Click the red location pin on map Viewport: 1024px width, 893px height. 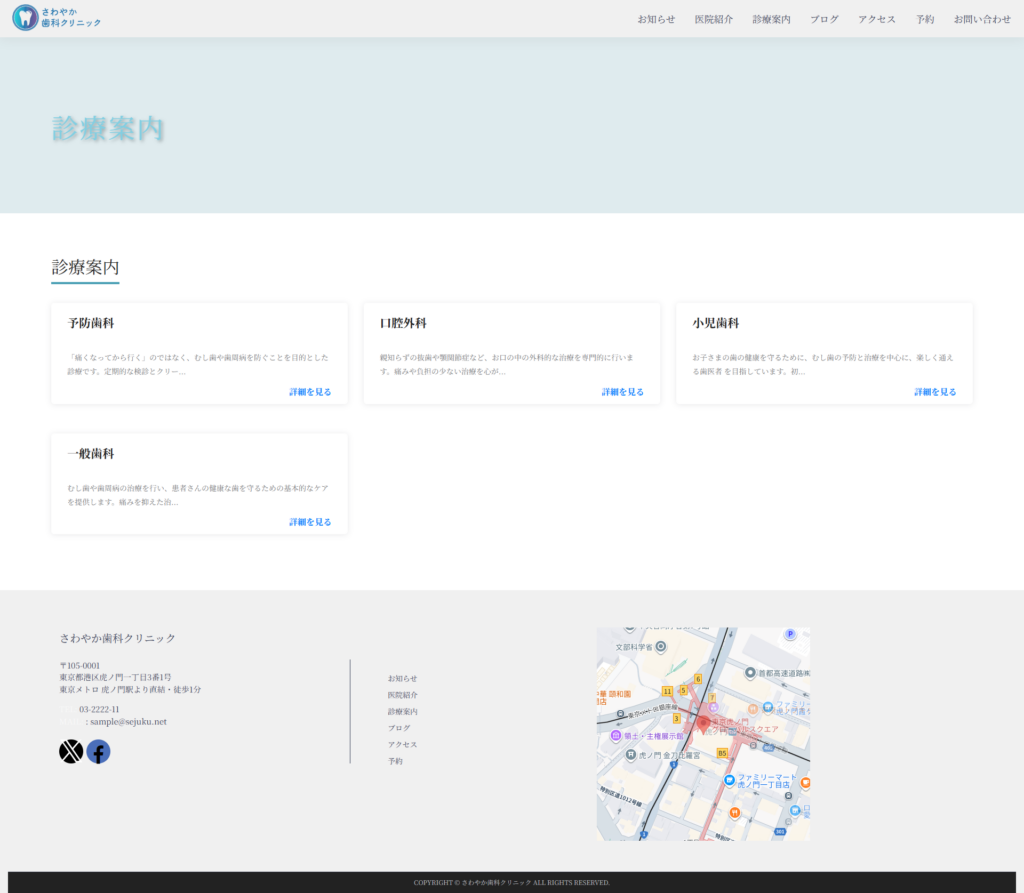[x=703, y=723]
